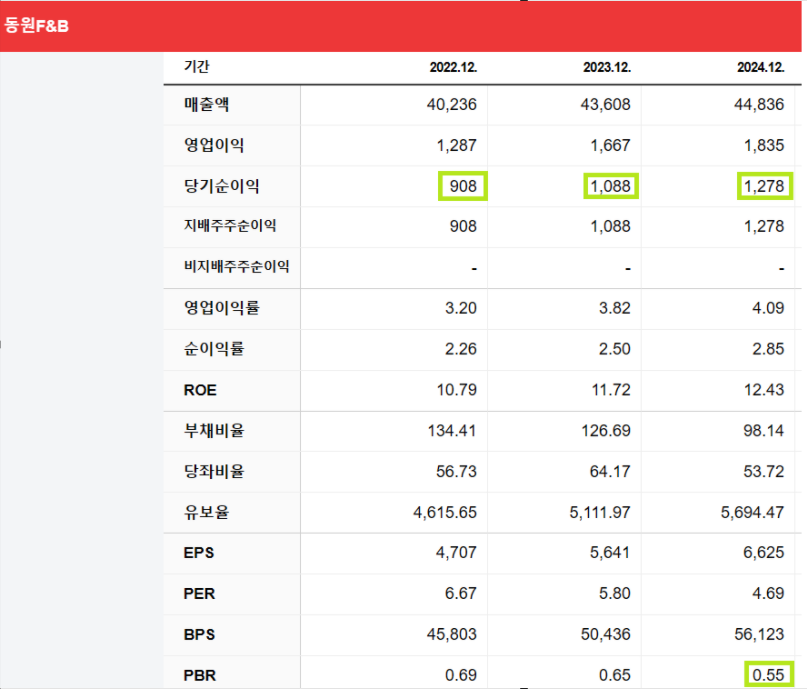Click the ROE value 10.79
Image resolution: width=807 pixels, height=689 pixels.
click(x=457, y=390)
